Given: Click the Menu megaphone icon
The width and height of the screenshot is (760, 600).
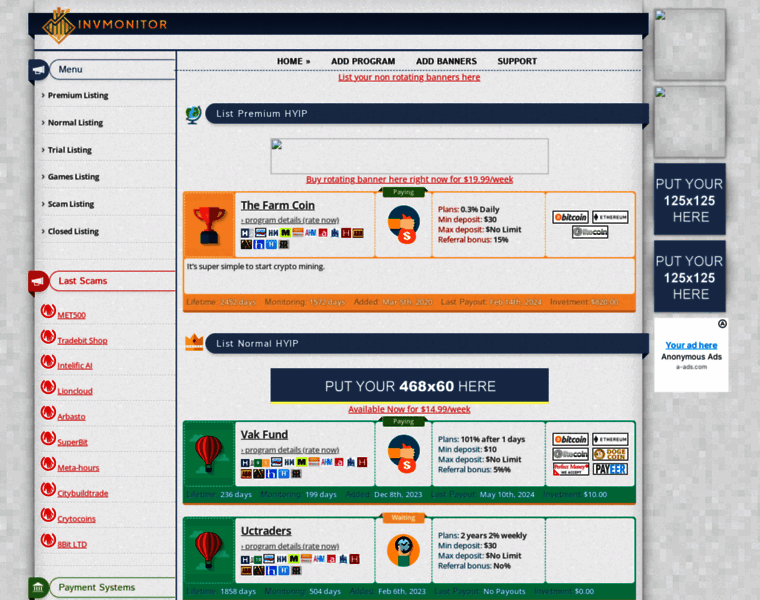Looking at the screenshot, I should click(x=38, y=70).
